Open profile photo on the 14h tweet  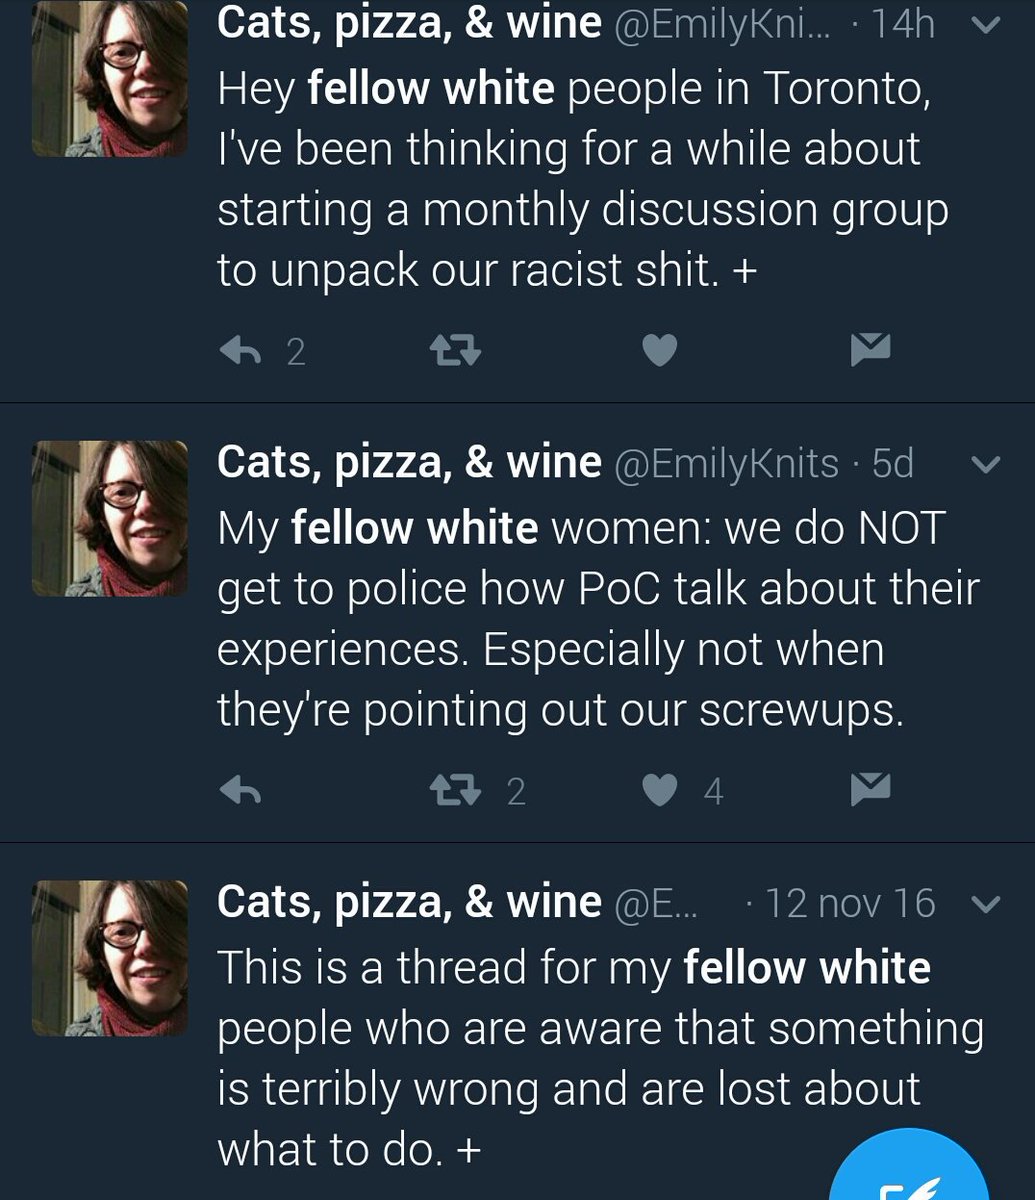110,78
